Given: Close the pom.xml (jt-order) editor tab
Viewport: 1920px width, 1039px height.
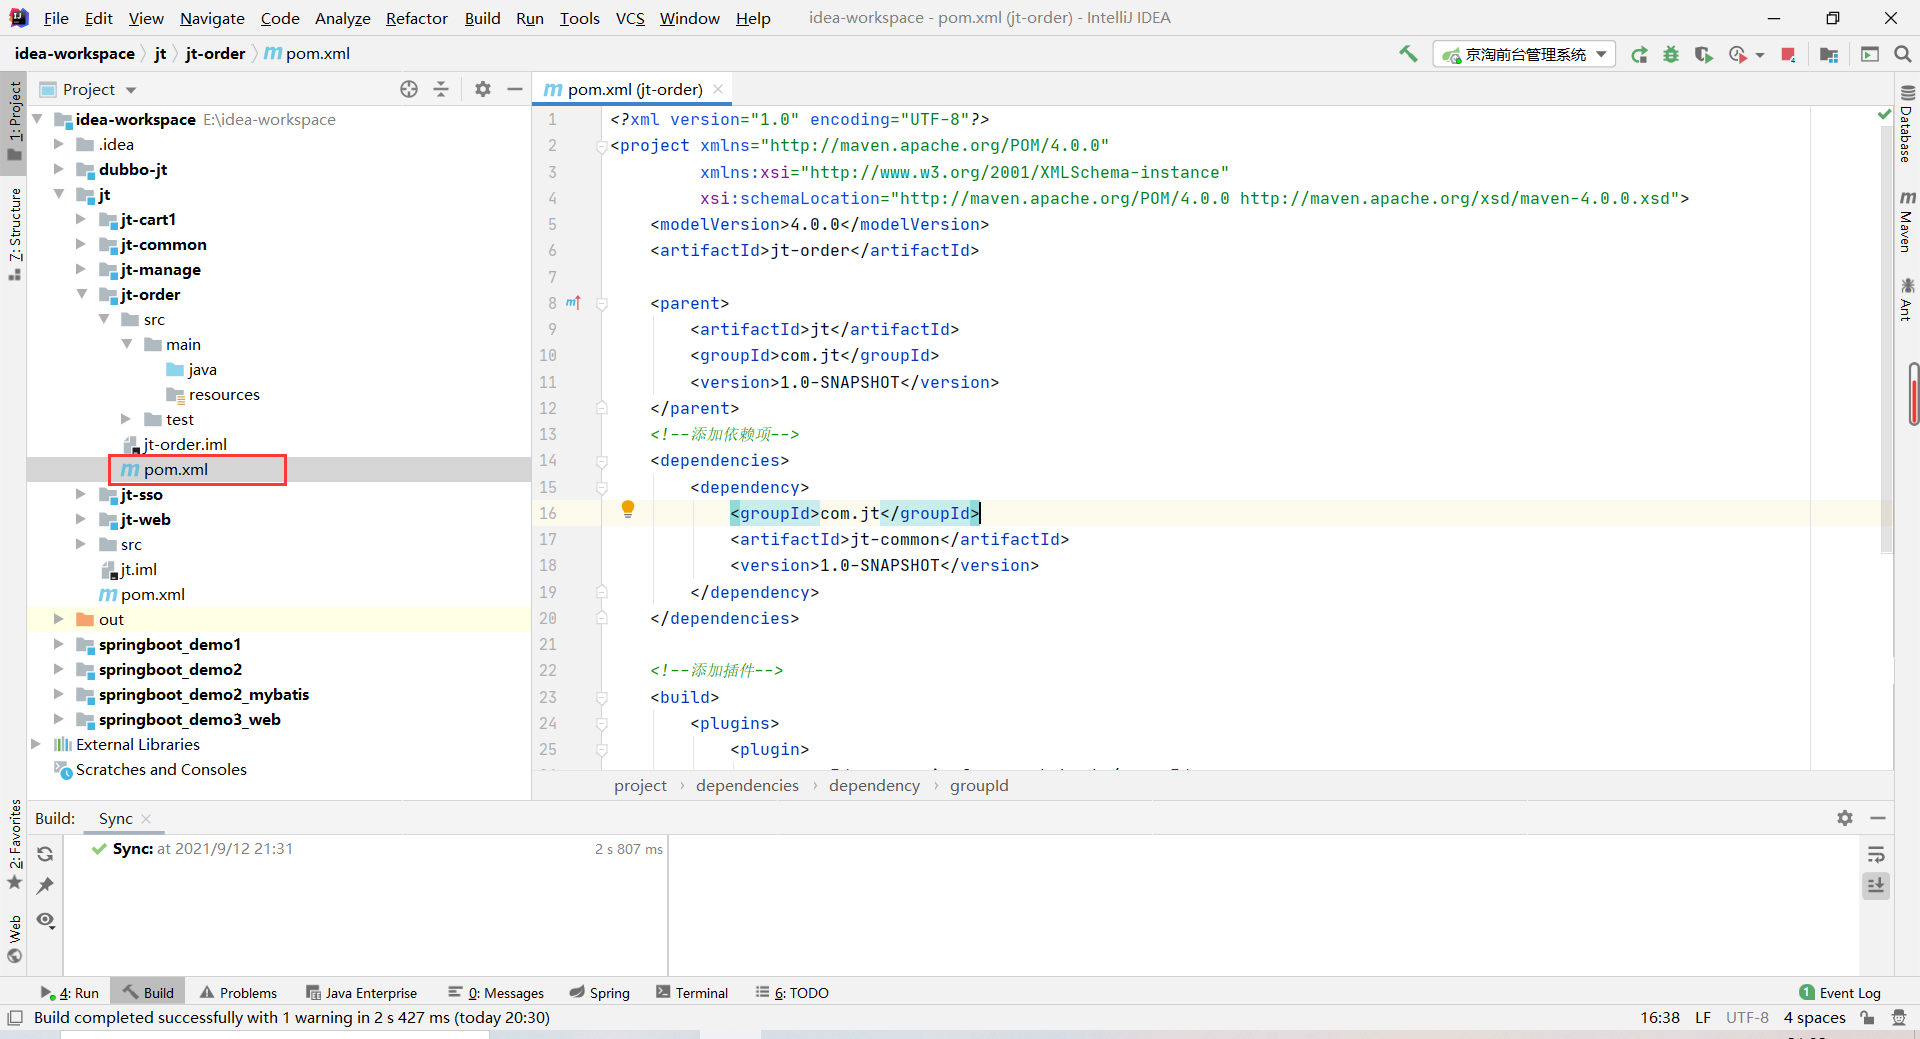Looking at the screenshot, I should (x=718, y=89).
